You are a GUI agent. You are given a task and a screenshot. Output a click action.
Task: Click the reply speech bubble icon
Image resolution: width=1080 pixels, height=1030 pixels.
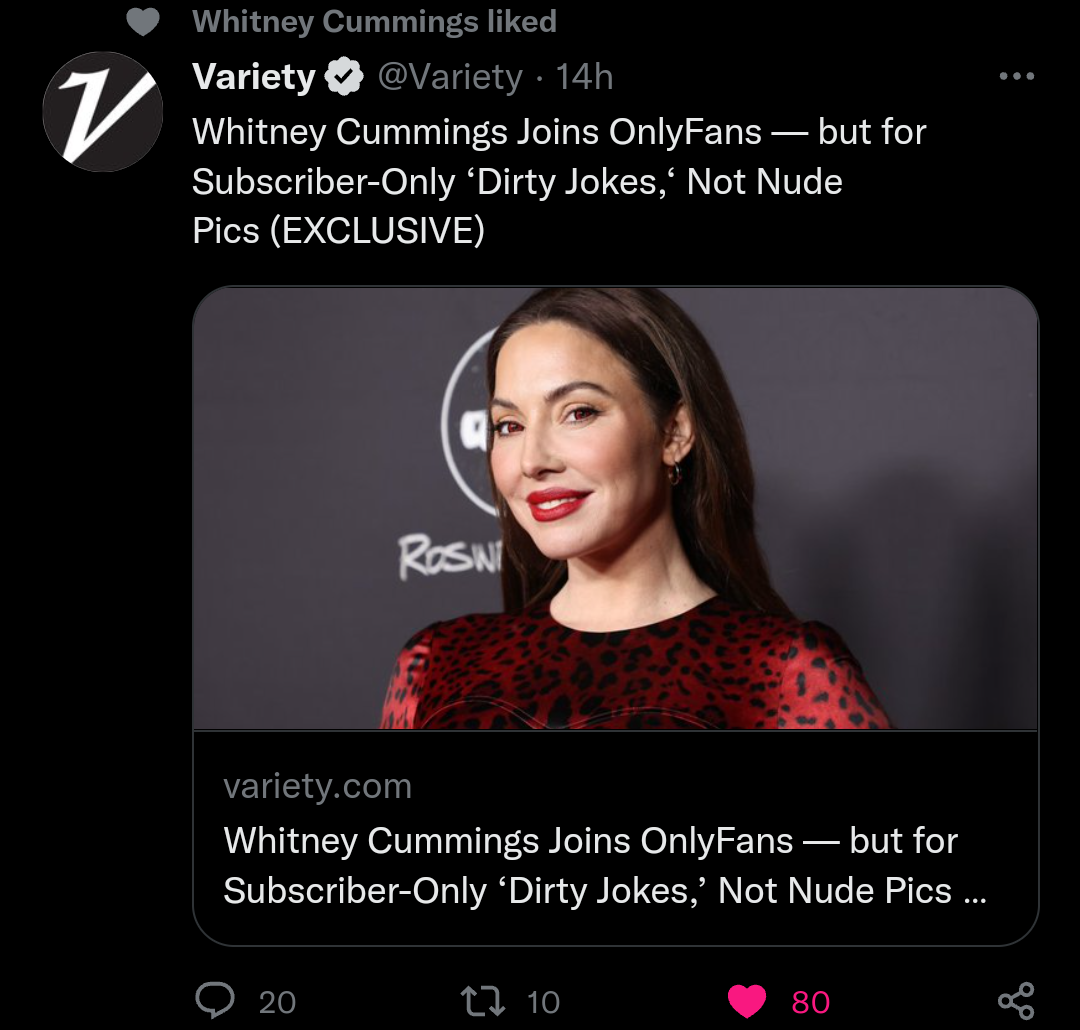tap(215, 1000)
